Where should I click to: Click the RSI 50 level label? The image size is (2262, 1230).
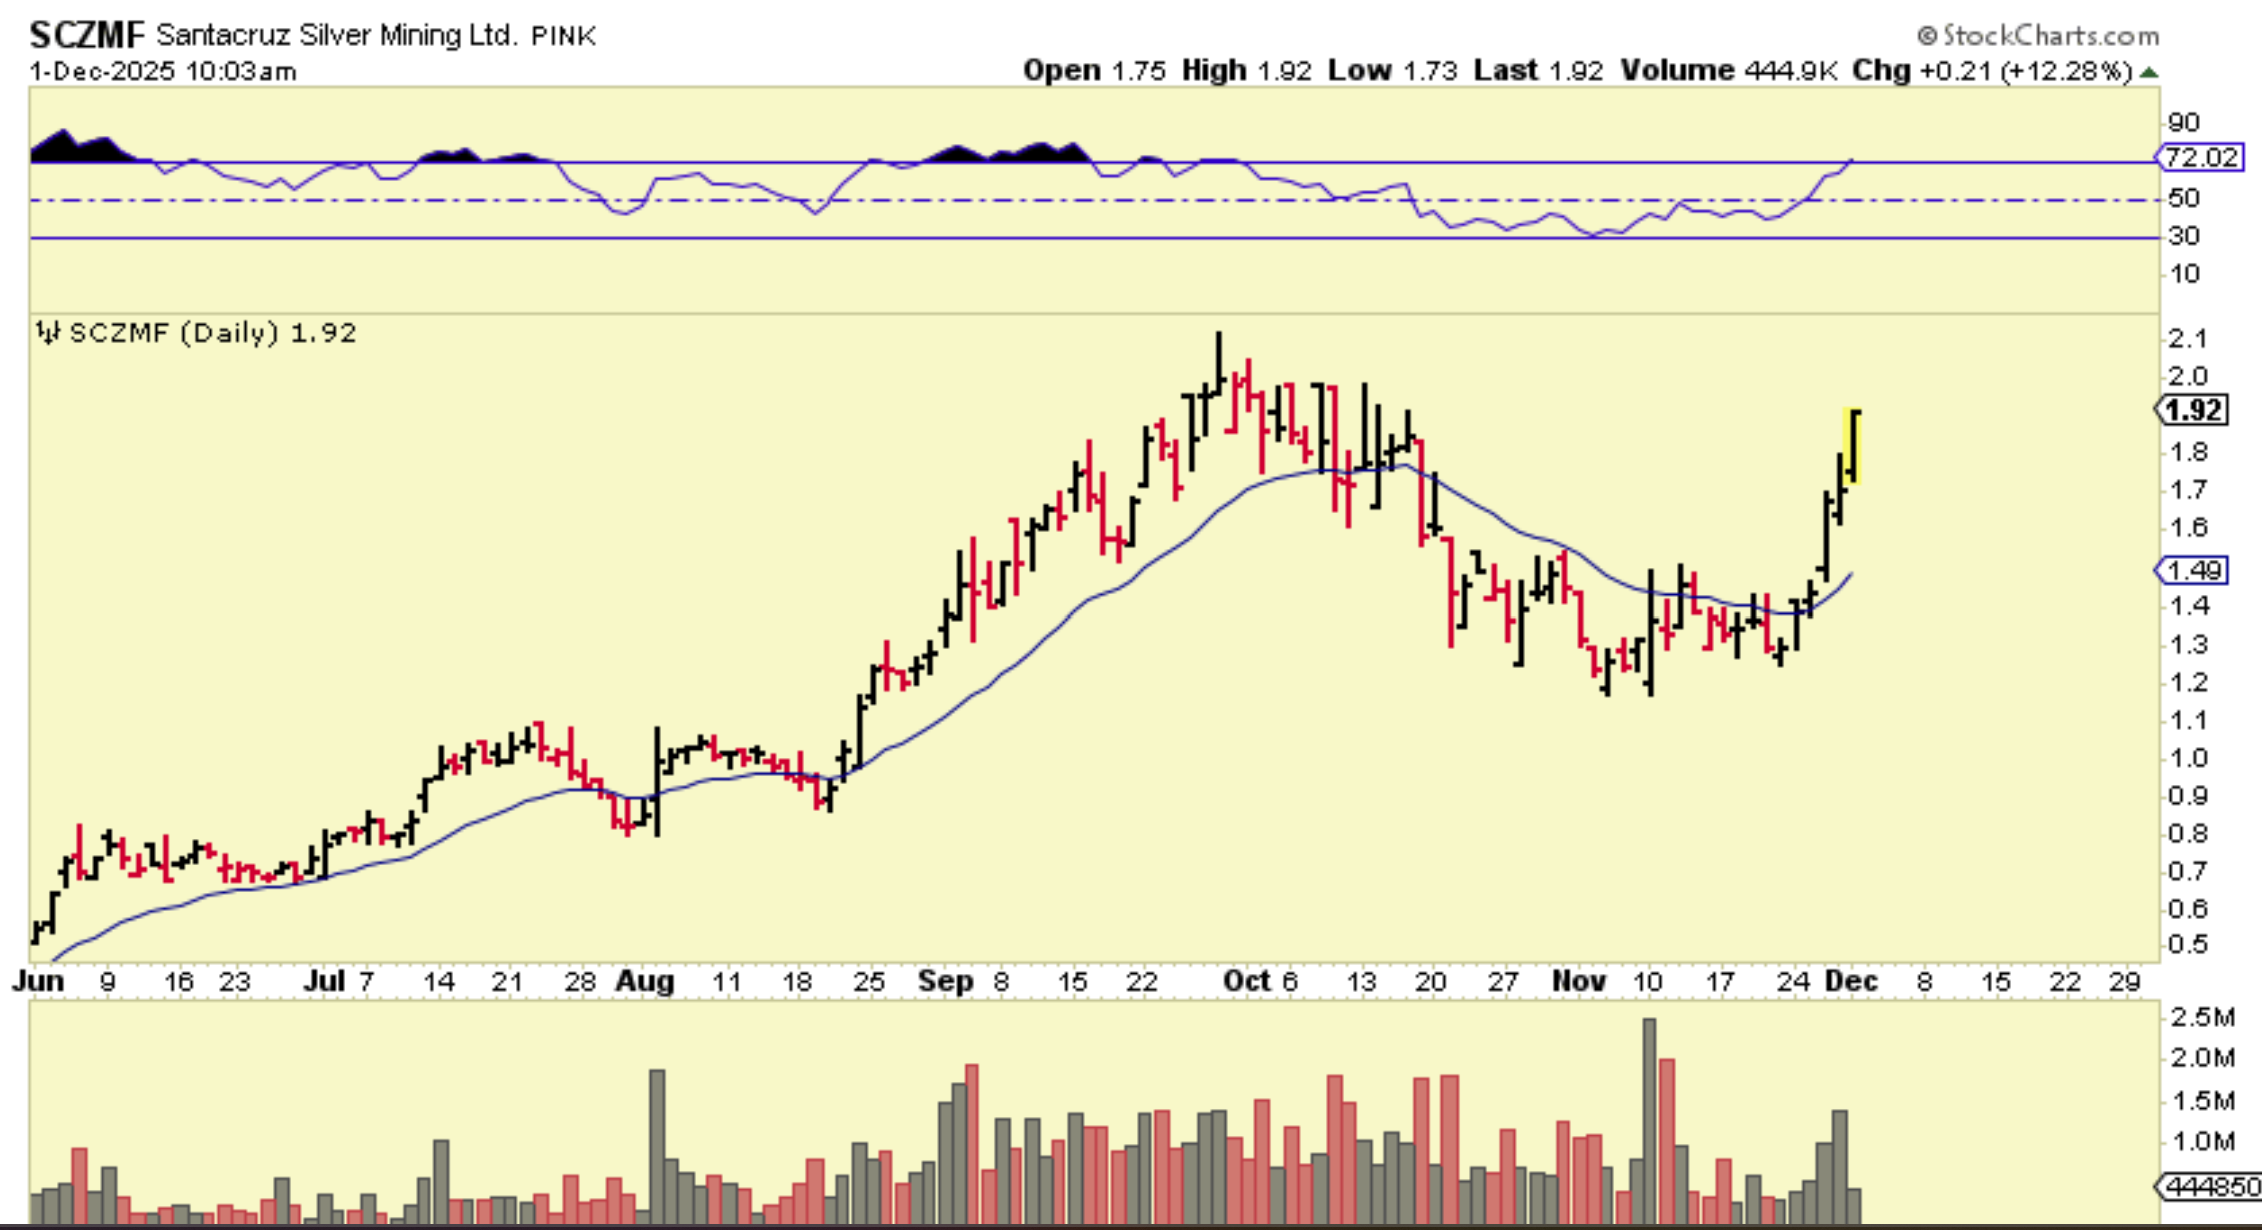(x=2183, y=198)
